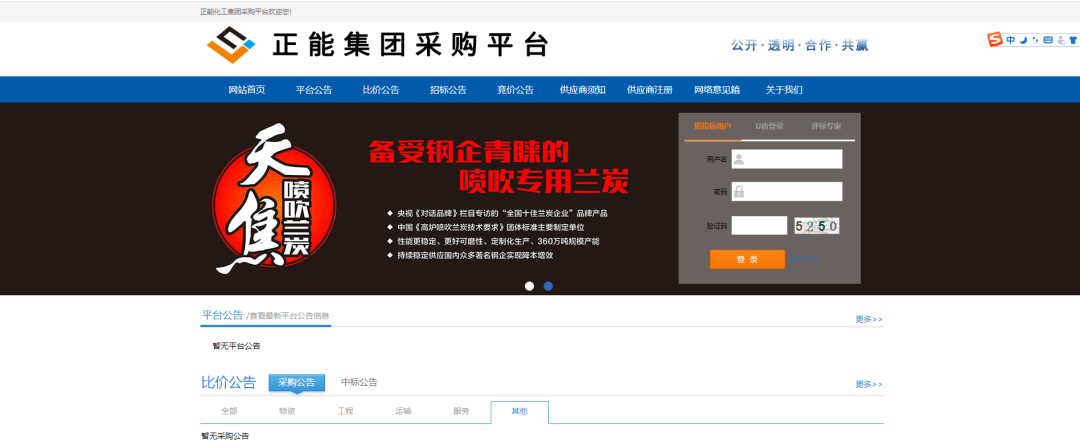This screenshot has height=440, width=1080.
Task: Select the 工程 category tab
Action: 345,411
